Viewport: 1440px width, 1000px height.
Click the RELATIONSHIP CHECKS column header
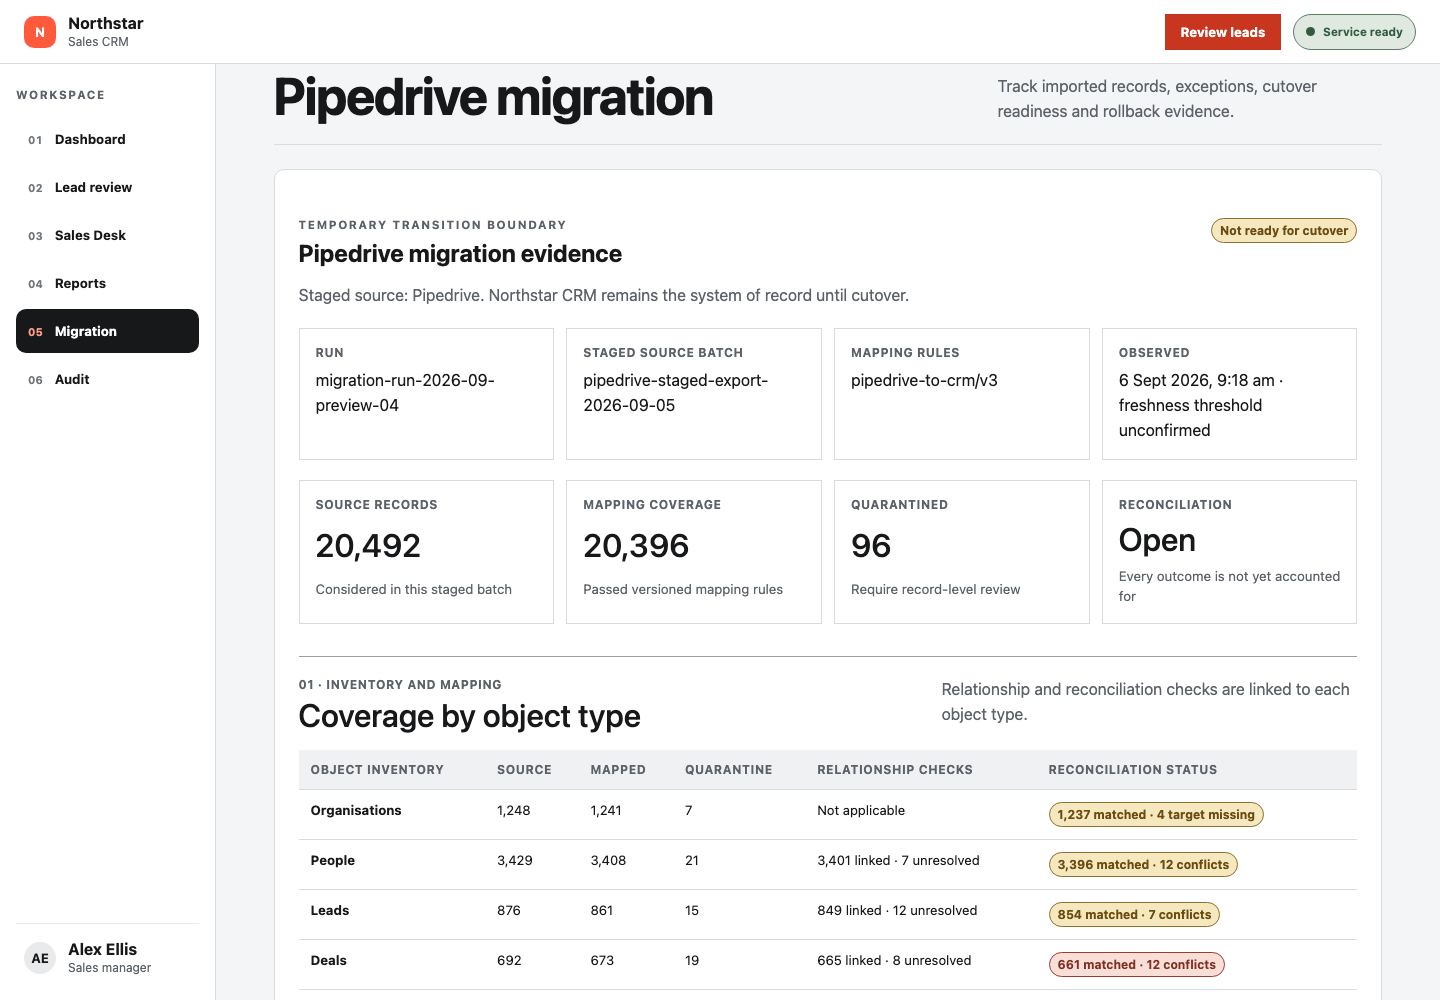point(895,770)
